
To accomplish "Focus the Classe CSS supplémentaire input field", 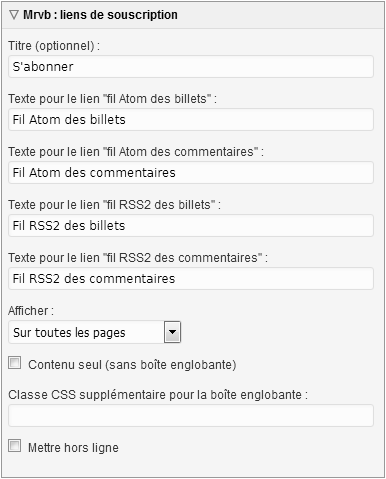I will 191,416.
